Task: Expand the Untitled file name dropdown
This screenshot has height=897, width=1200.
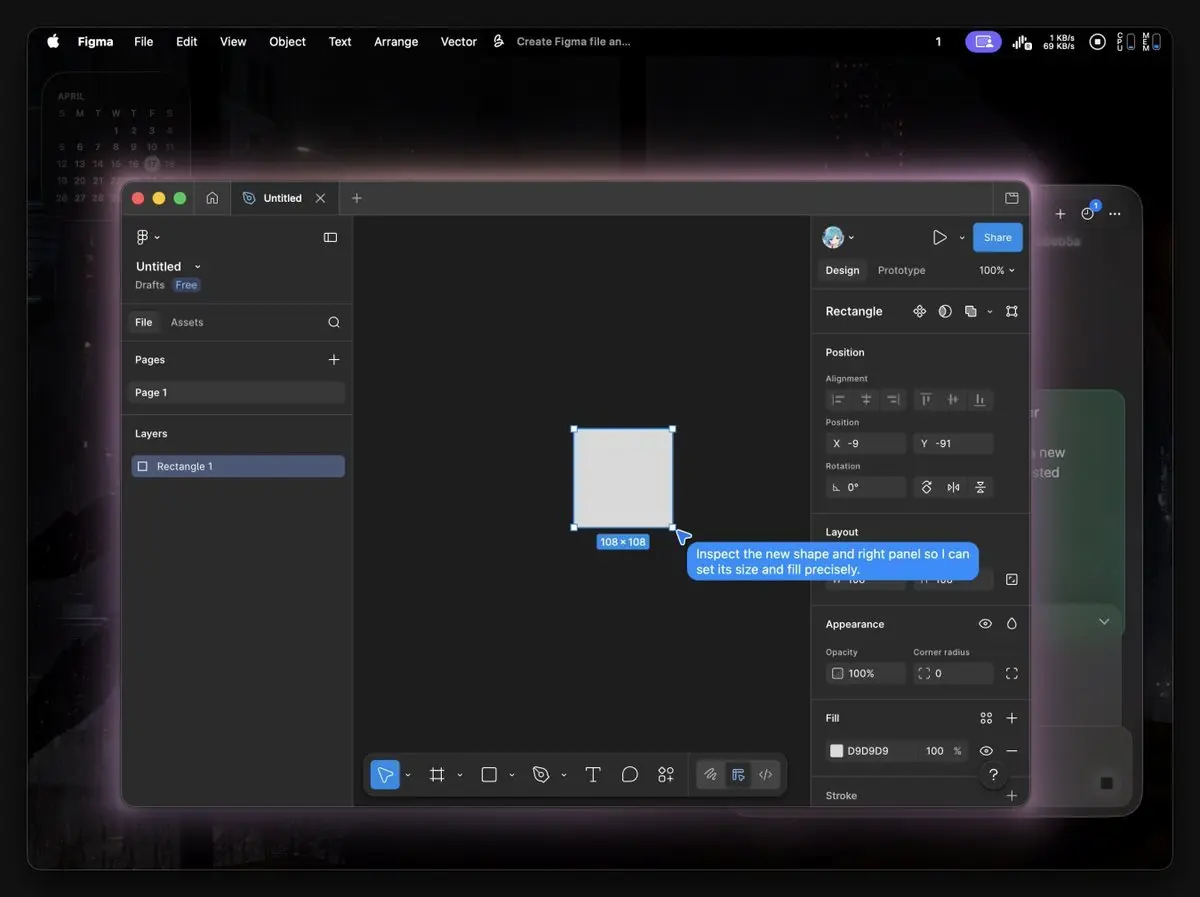Action: pyautogui.click(x=197, y=267)
